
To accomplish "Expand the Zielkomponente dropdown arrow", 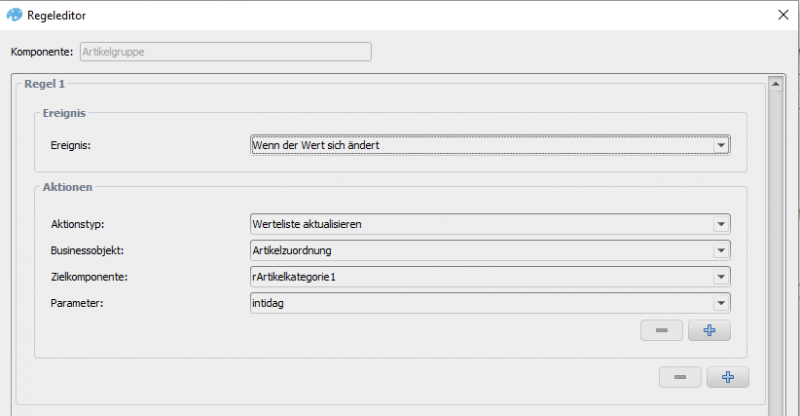I will pyautogui.click(x=720, y=277).
